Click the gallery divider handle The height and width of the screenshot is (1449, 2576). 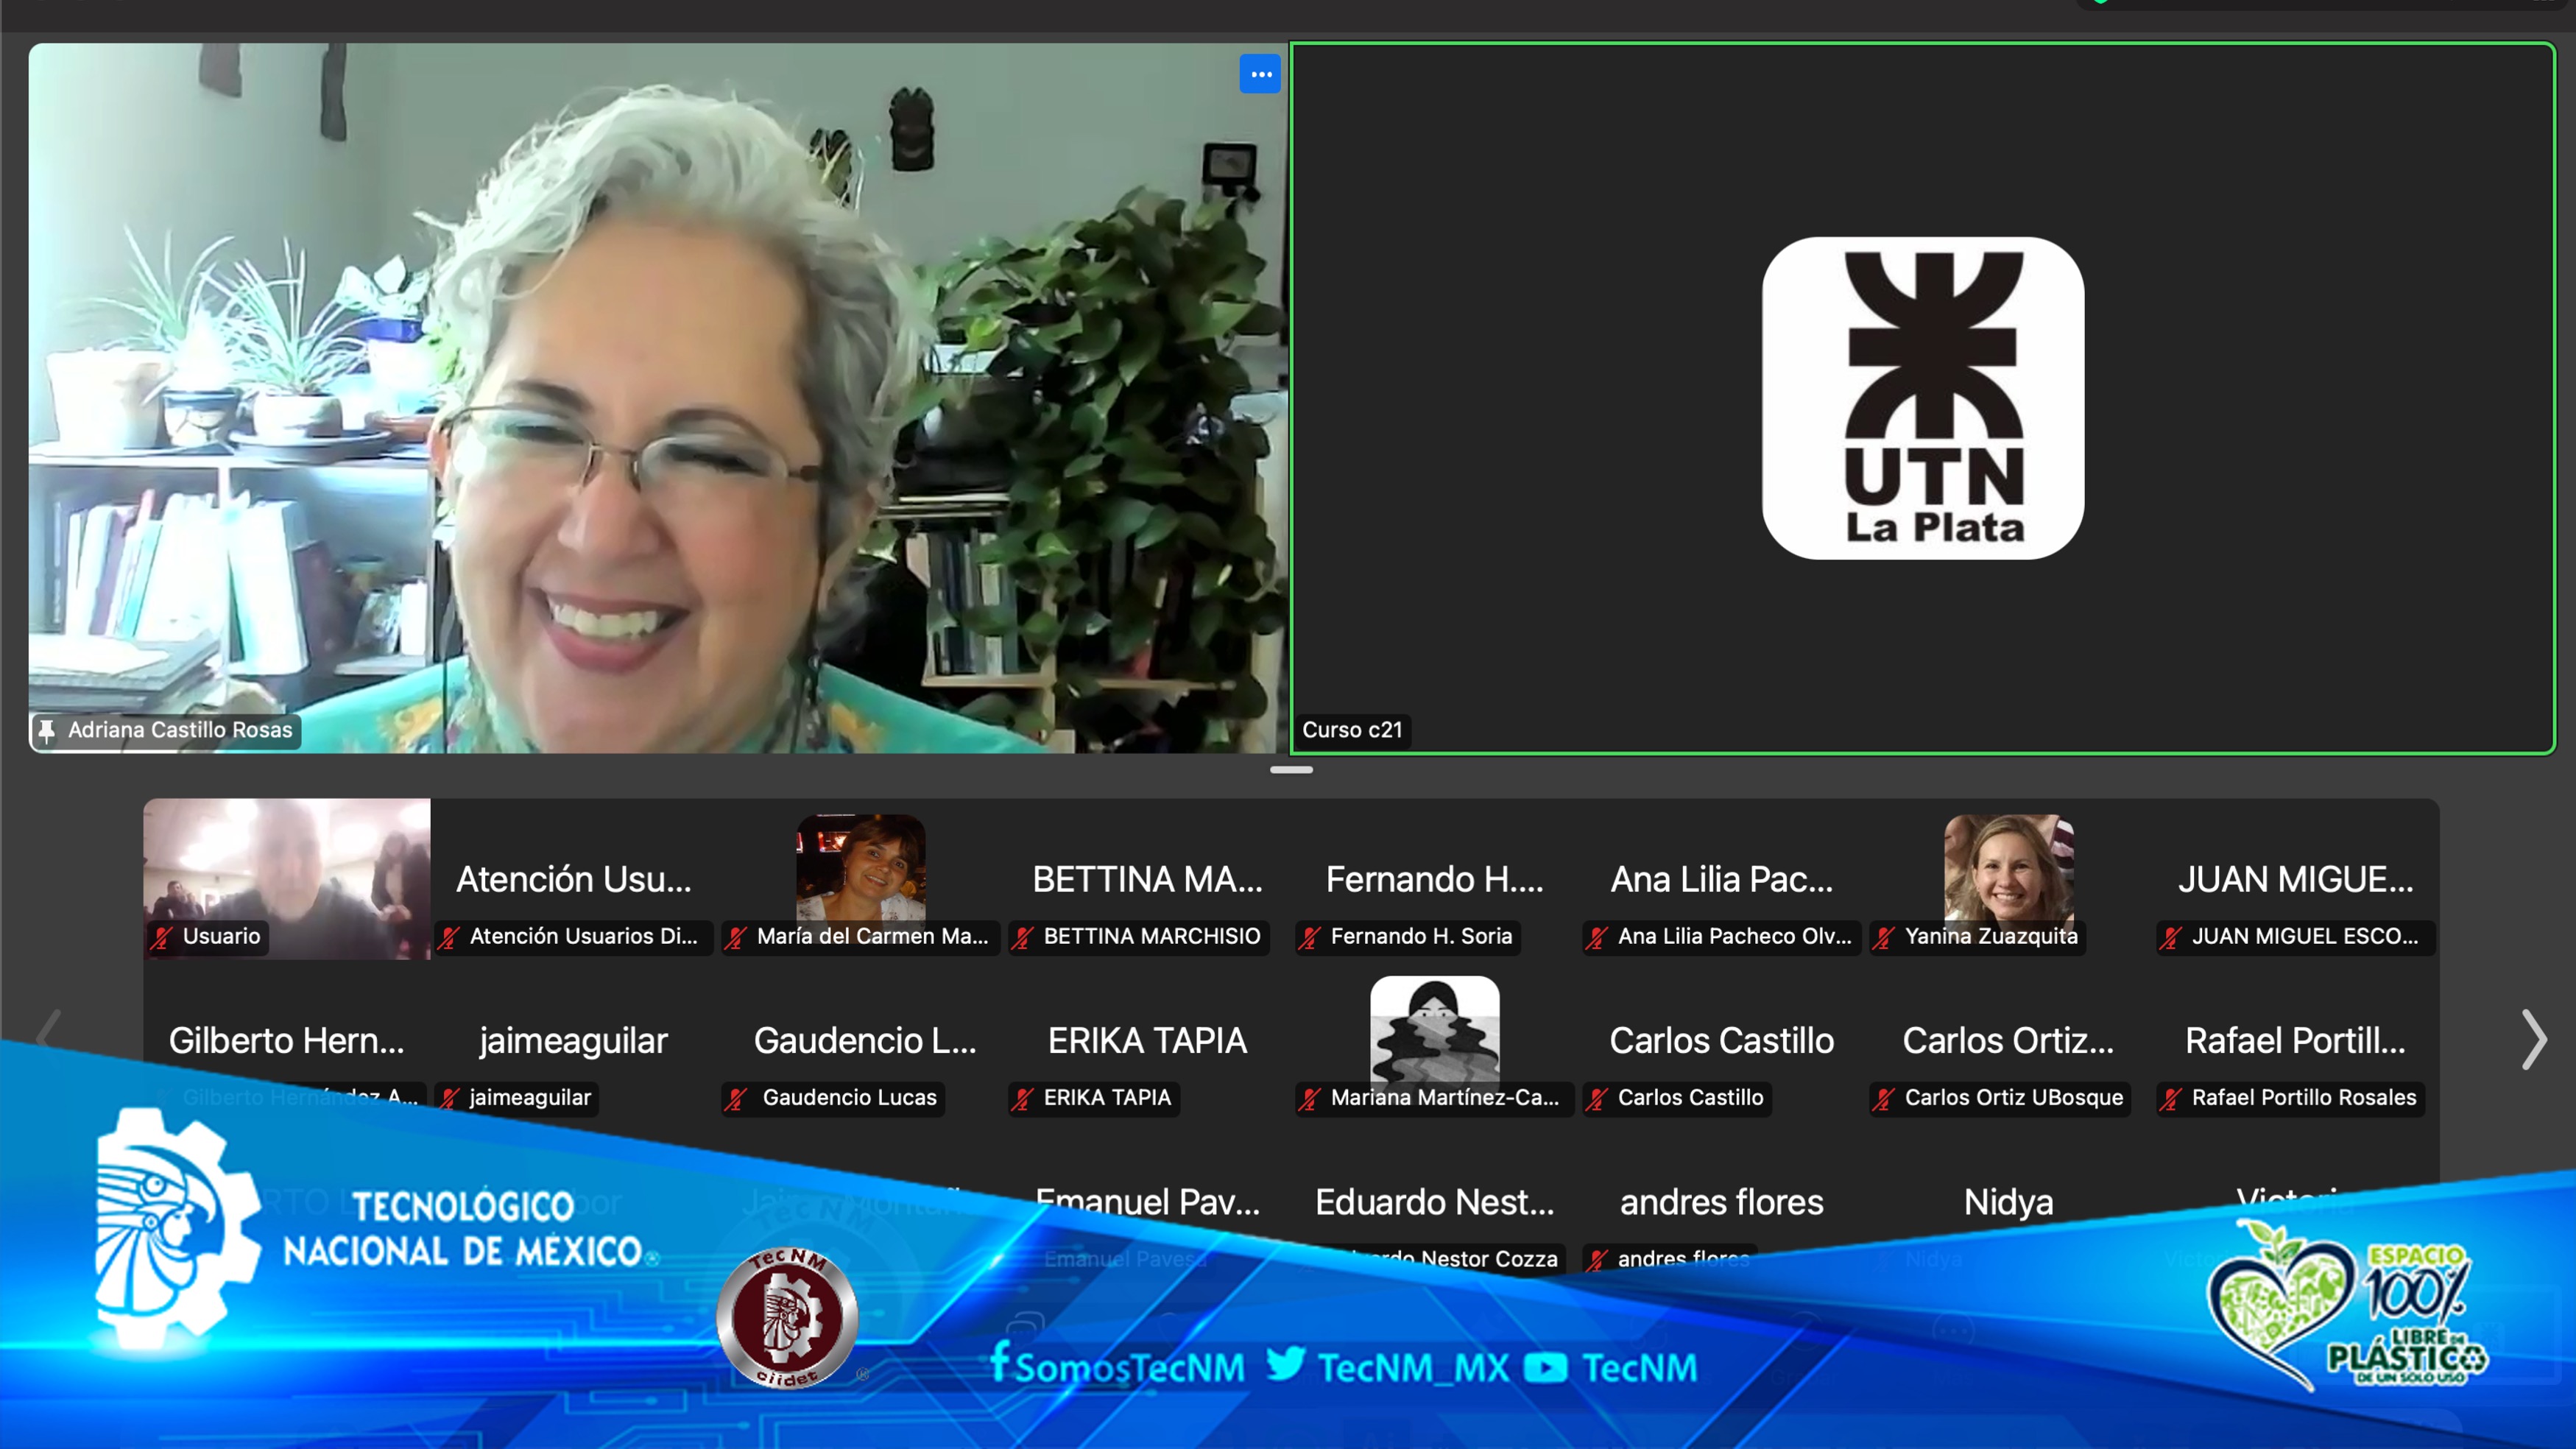1291,770
